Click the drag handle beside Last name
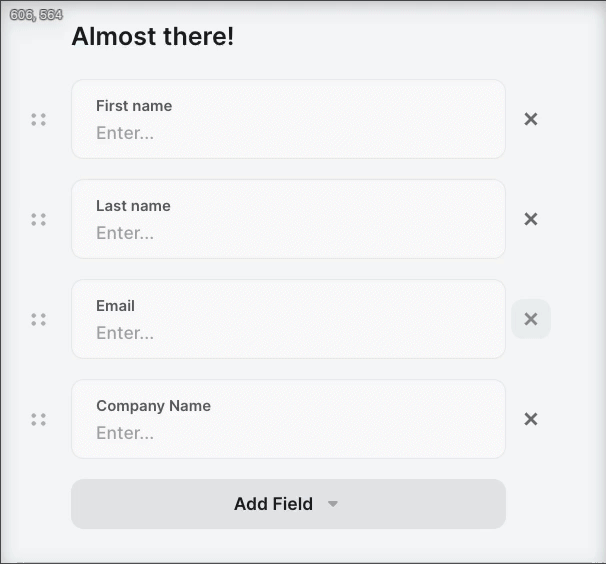 [38, 219]
